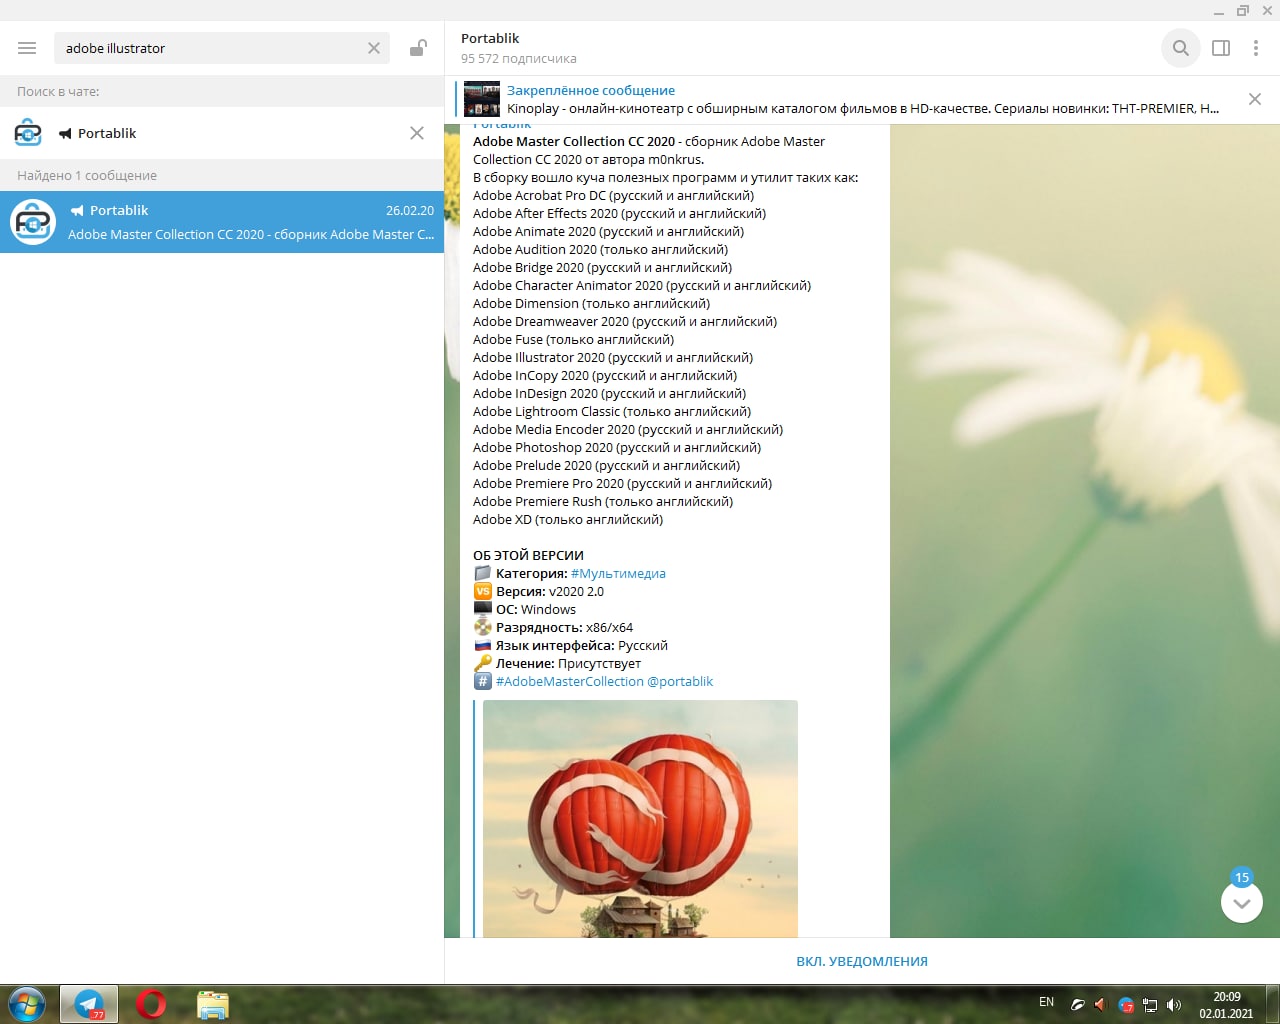Click the computer emoji beside 'ОС: Windows'

pos(482,610)
